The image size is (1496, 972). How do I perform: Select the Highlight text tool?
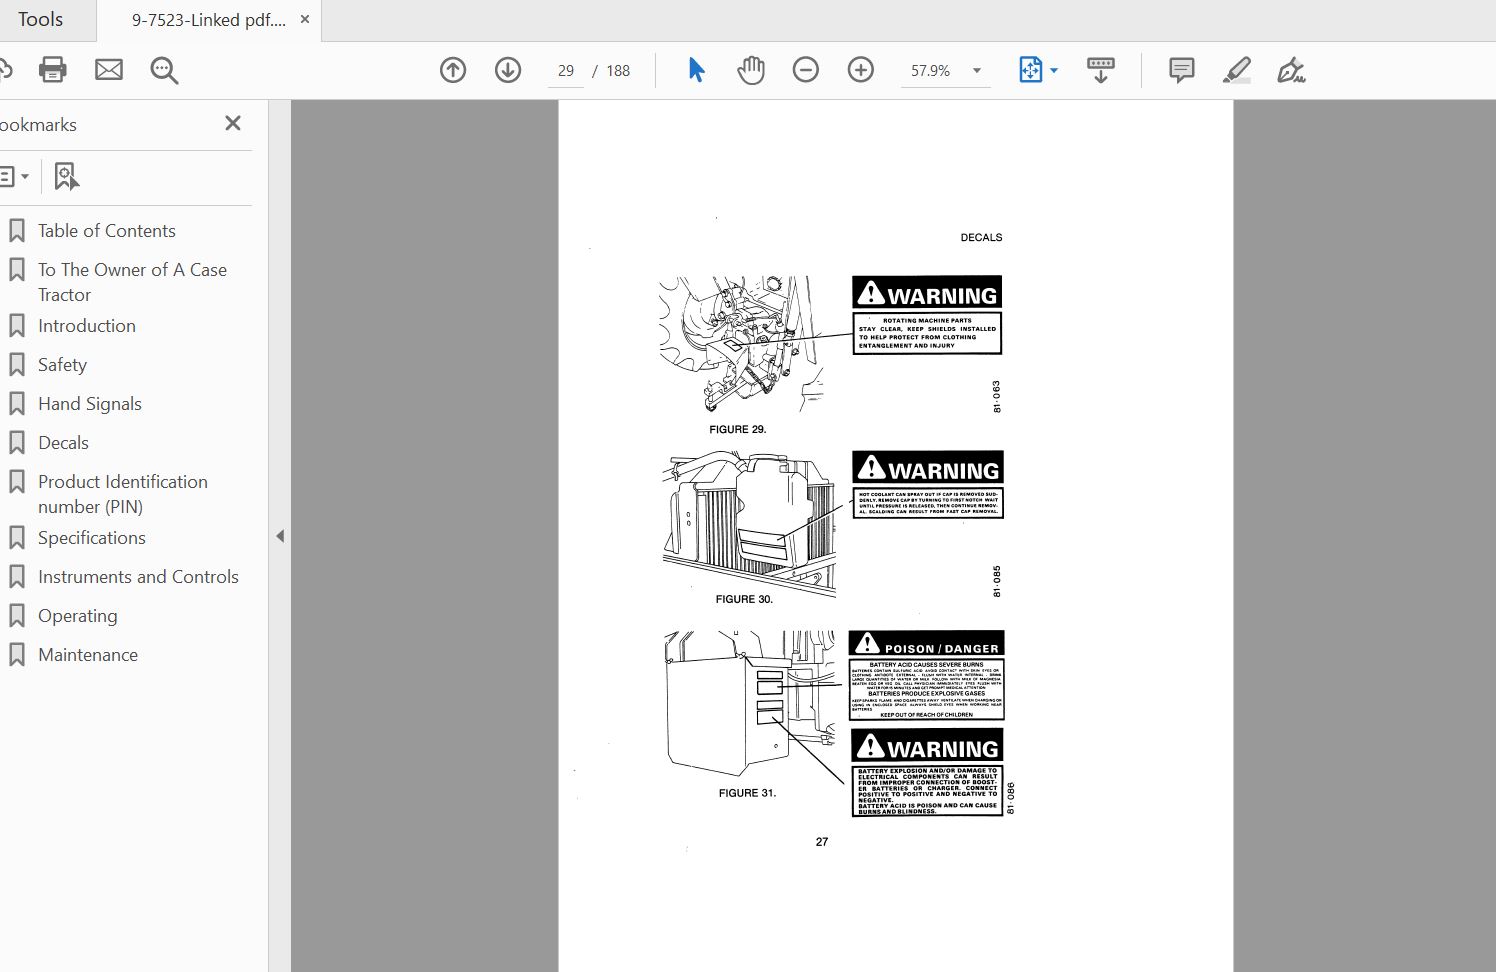(1237, 70)
